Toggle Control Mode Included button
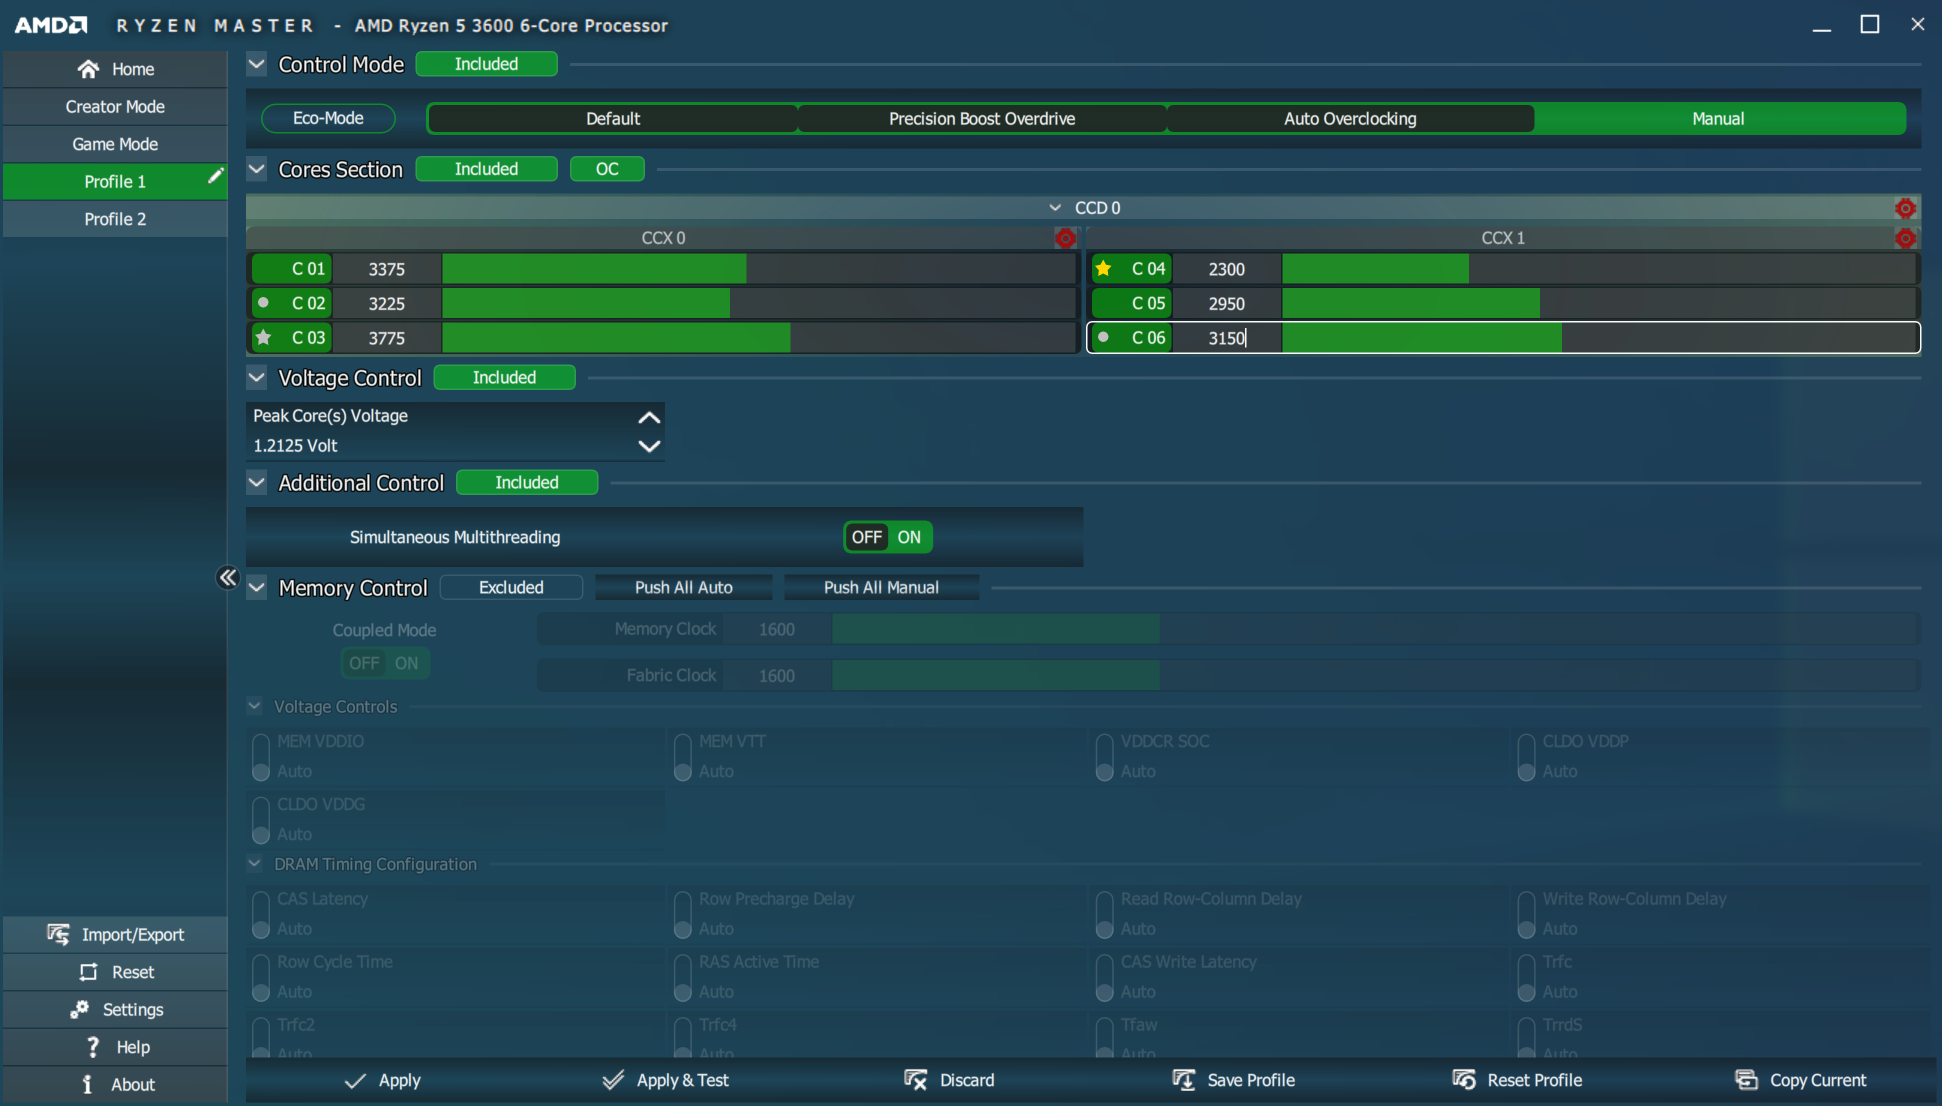The image size is (1942, 1106). pos(486,64)
